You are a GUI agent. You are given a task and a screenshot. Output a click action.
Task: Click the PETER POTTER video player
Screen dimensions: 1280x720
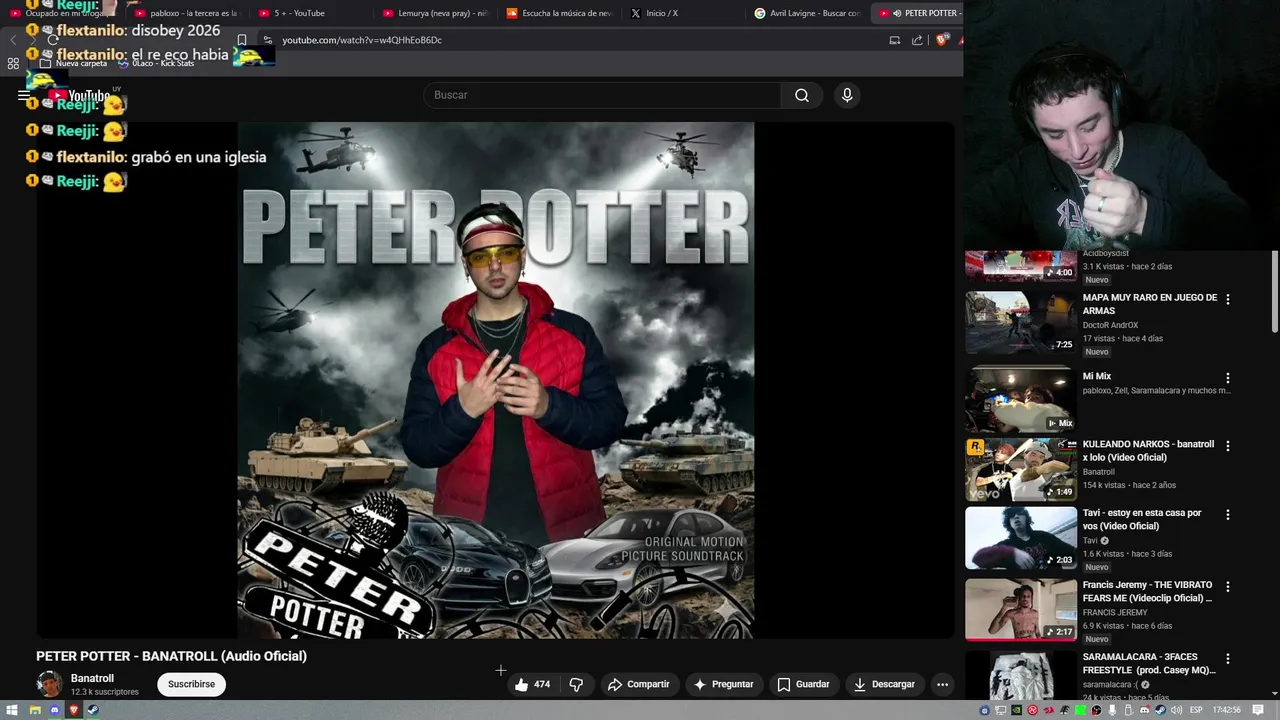tap(496, 380)
